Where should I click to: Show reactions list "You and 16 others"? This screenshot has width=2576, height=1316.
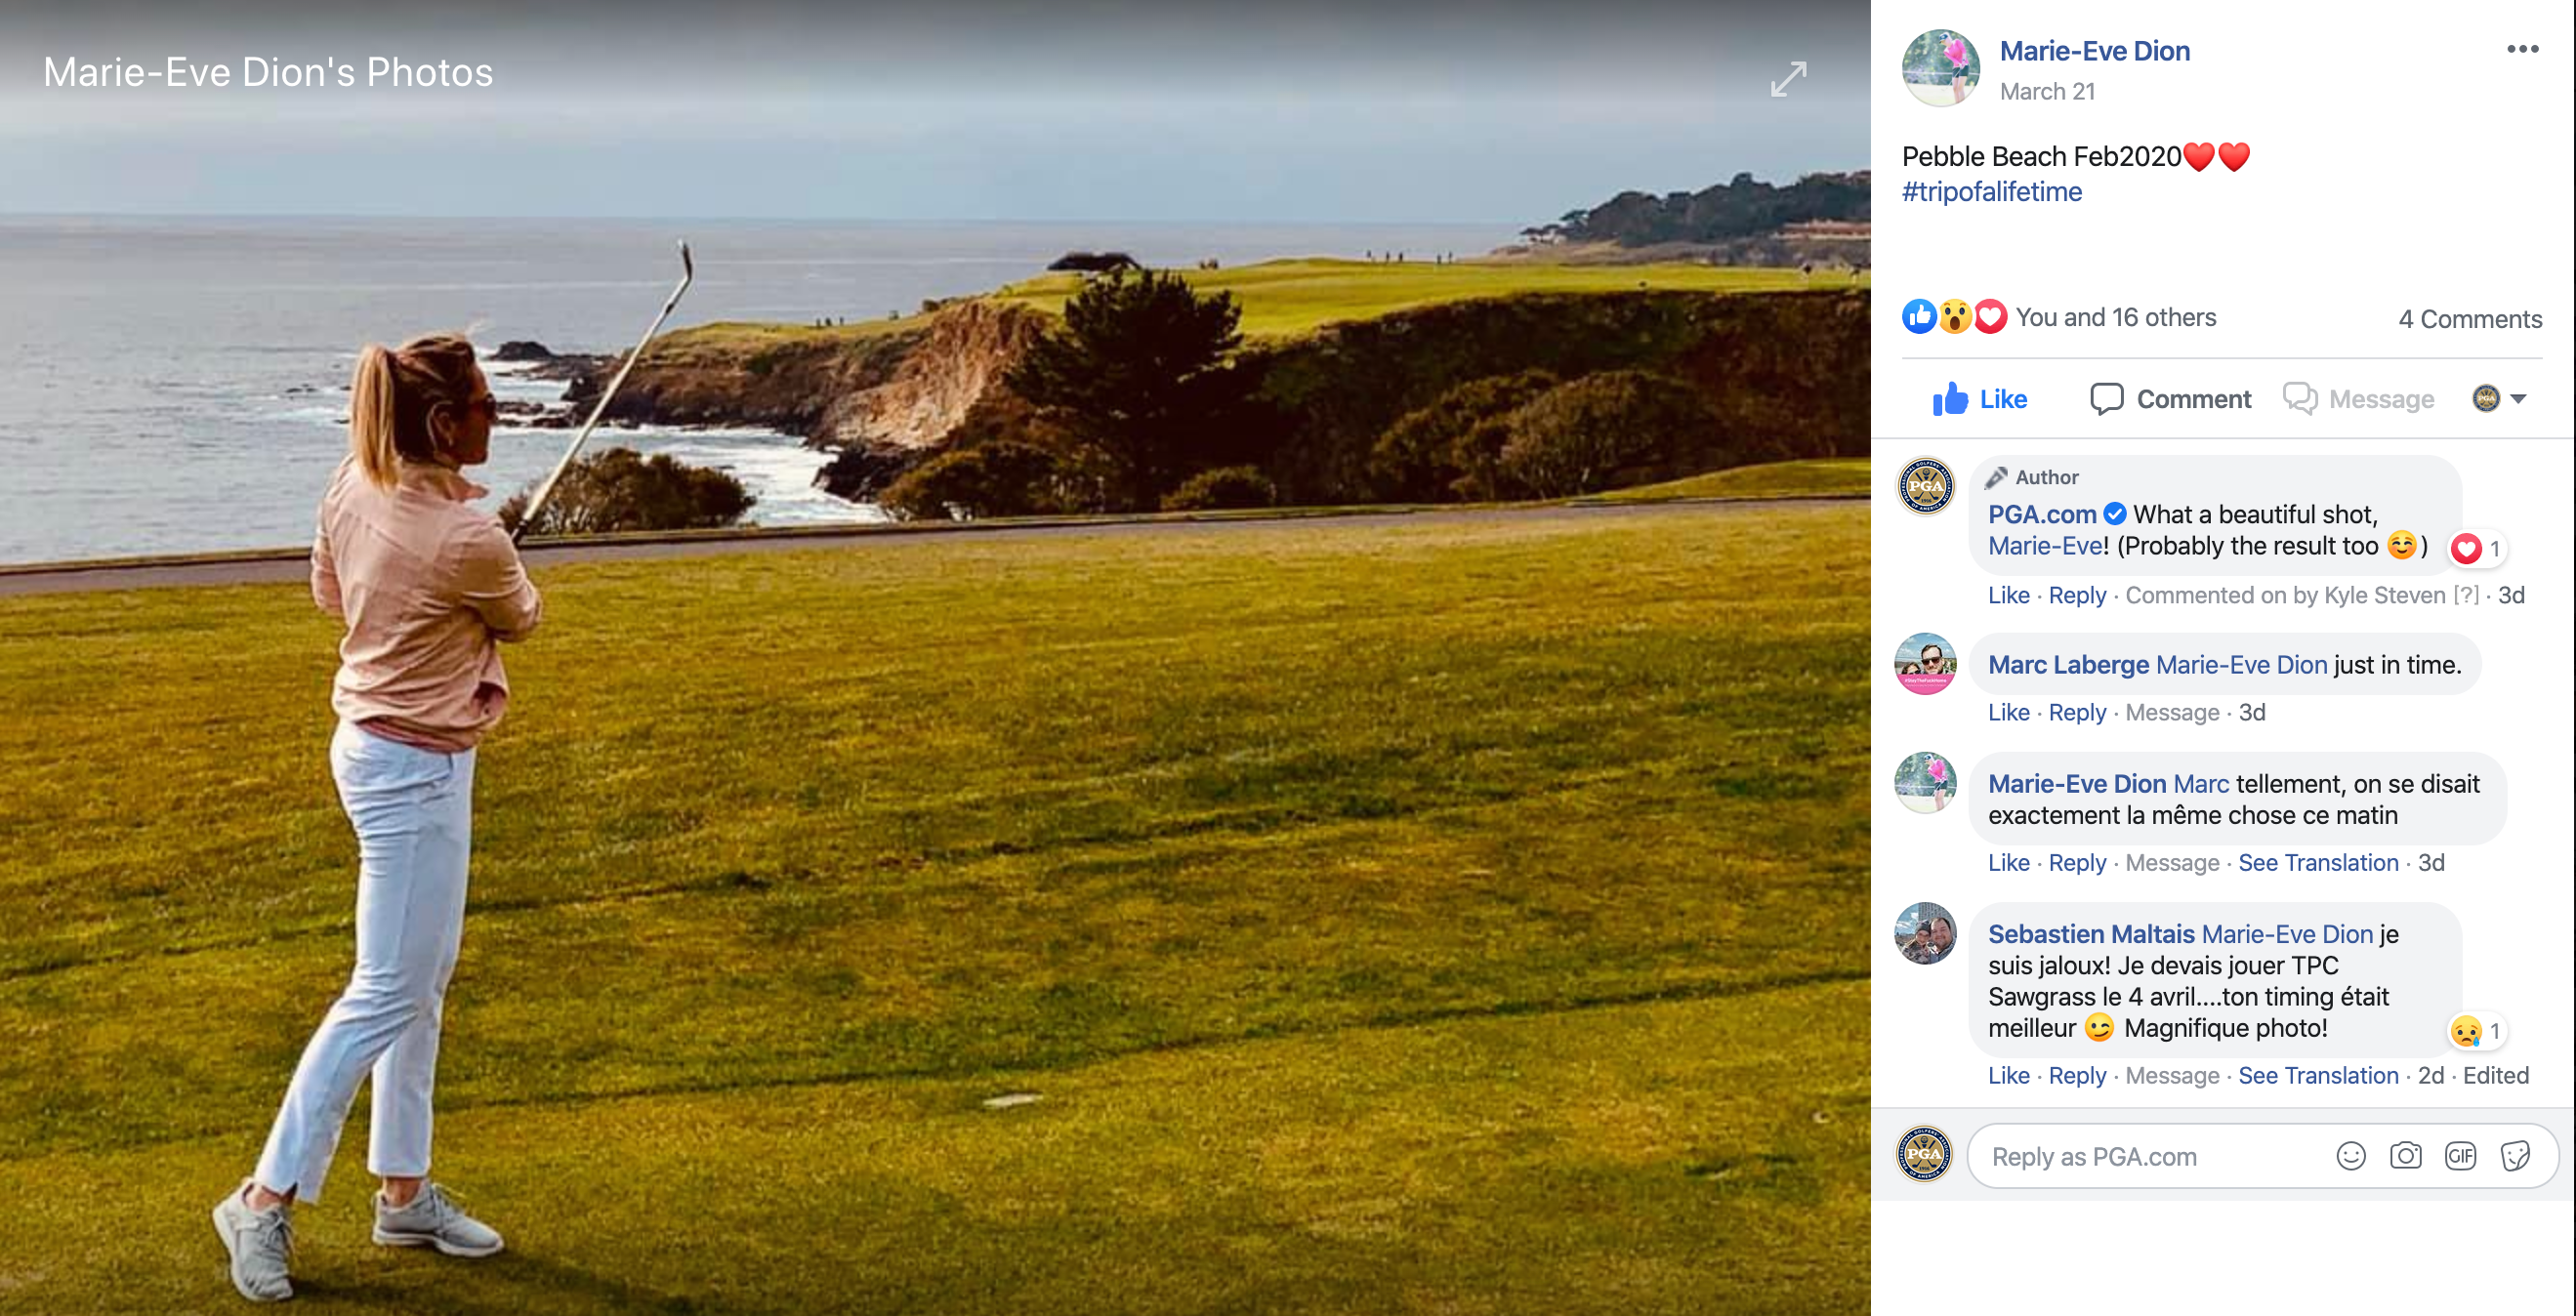tap(2115, 317)
